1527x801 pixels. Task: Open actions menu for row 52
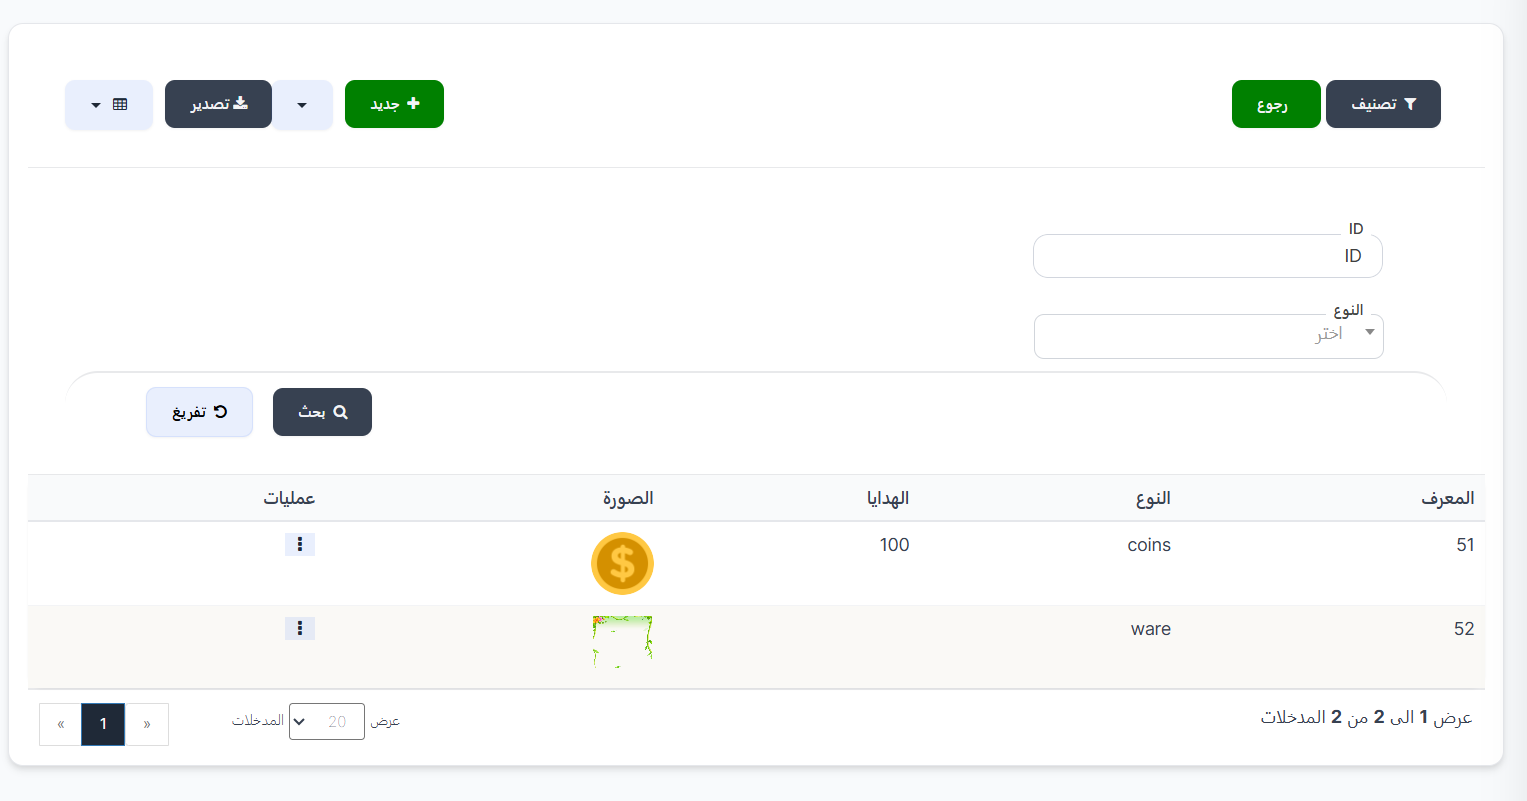click(x=300, y=628)
